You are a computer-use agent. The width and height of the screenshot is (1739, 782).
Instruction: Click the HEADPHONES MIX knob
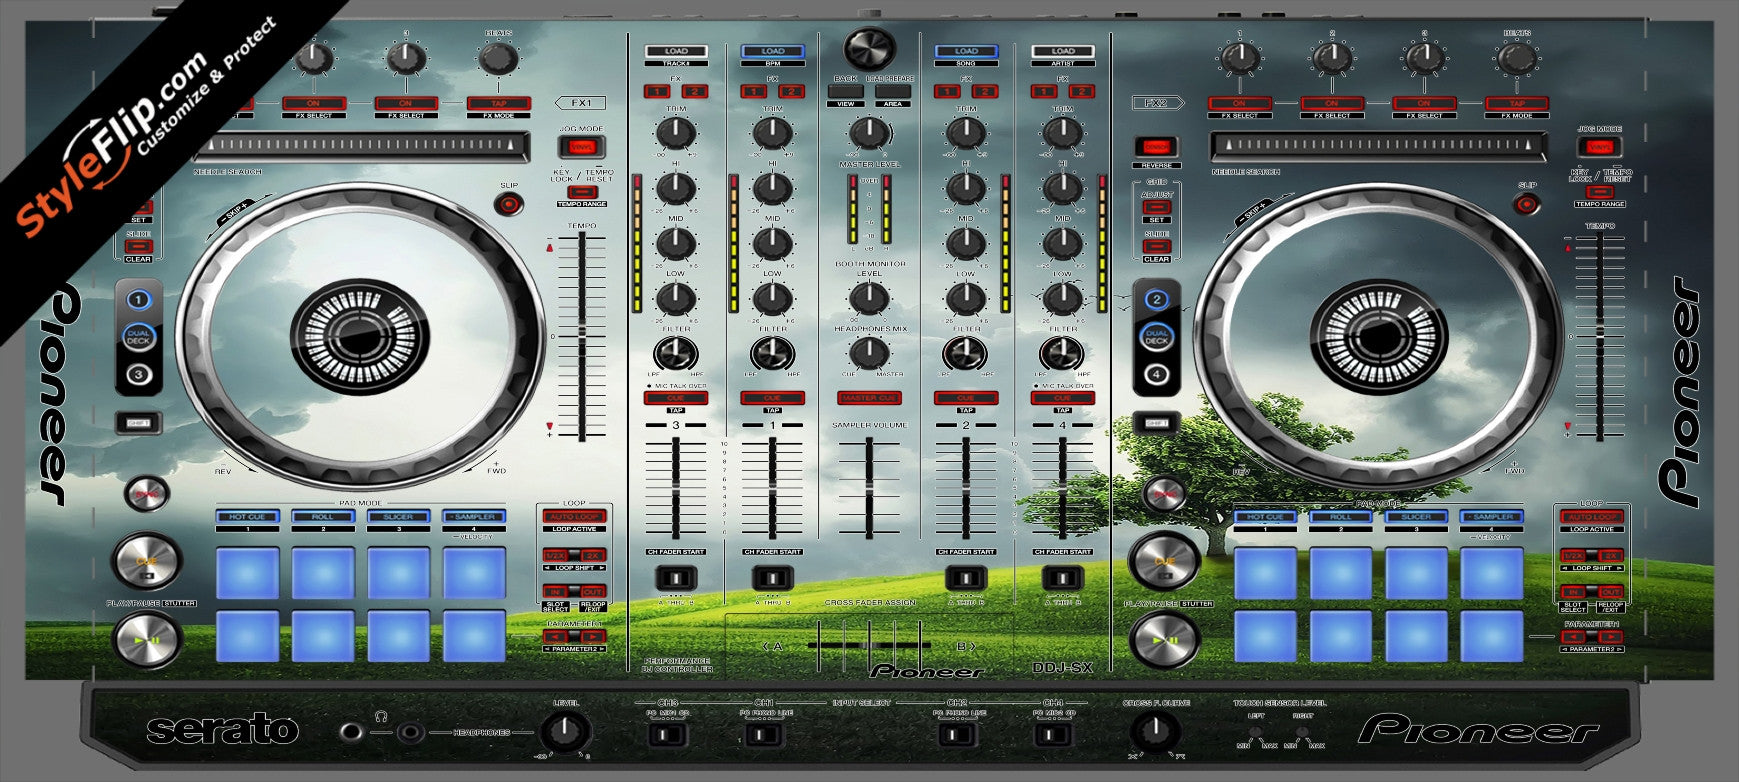tap(869, 352)
